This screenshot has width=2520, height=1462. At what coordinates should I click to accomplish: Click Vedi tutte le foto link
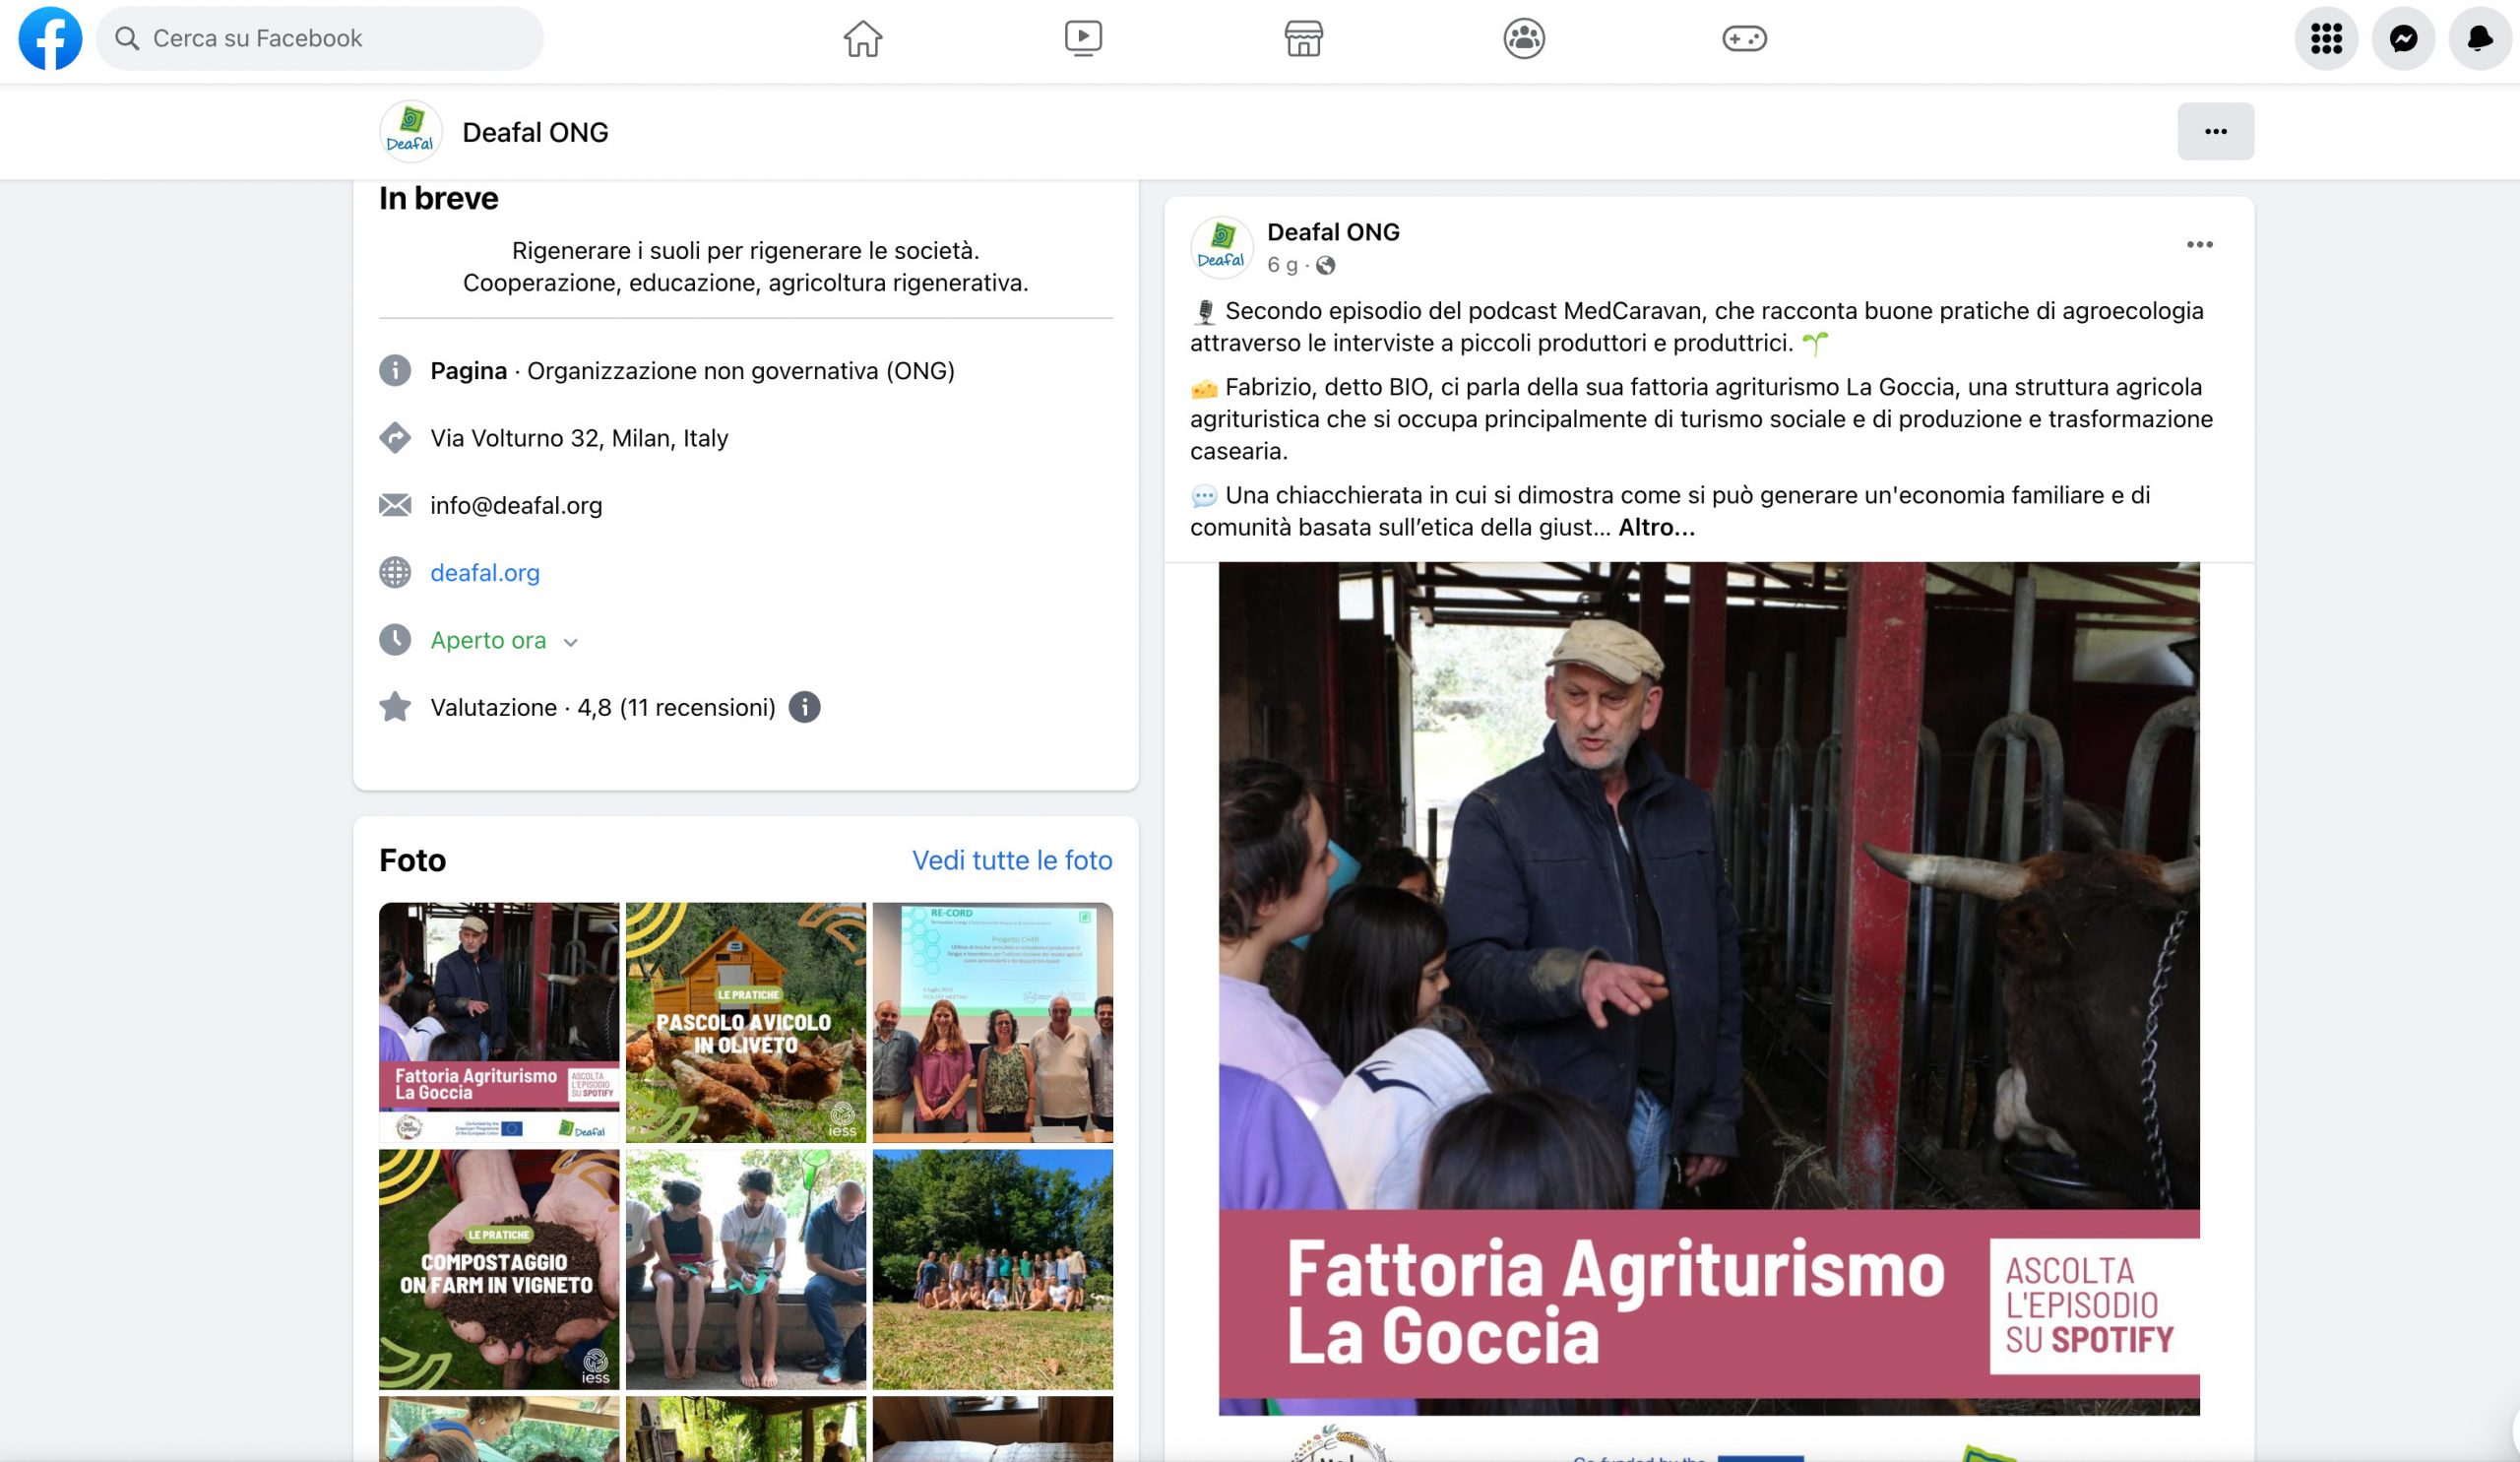(x=1012, y=860)
